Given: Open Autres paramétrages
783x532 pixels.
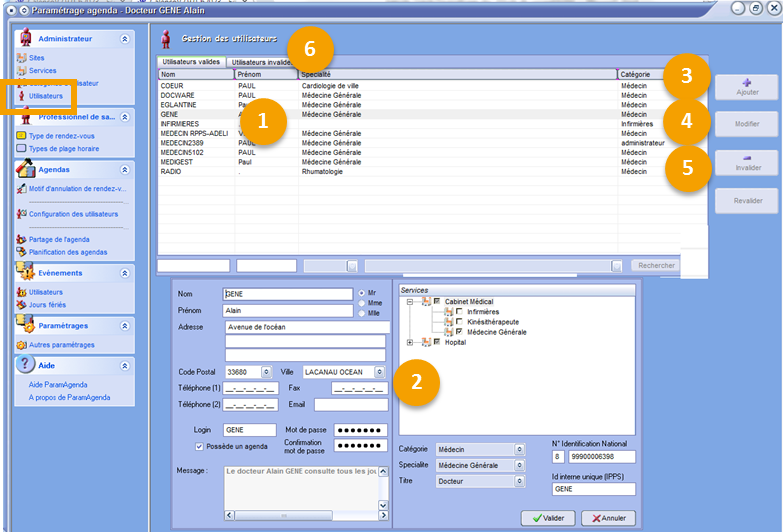Looking at the screenshot, I should pos(61,345).
